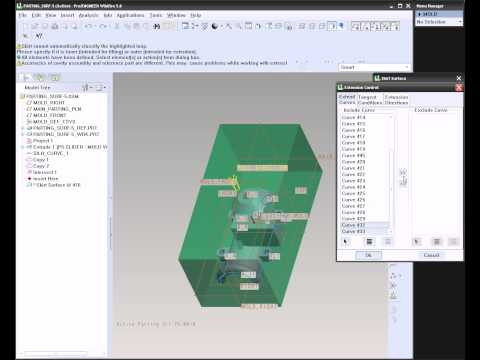Click the pick arrow icon under Include Curve
The image size is (480, 360).
pyautogui.click(x=346, y=241)
